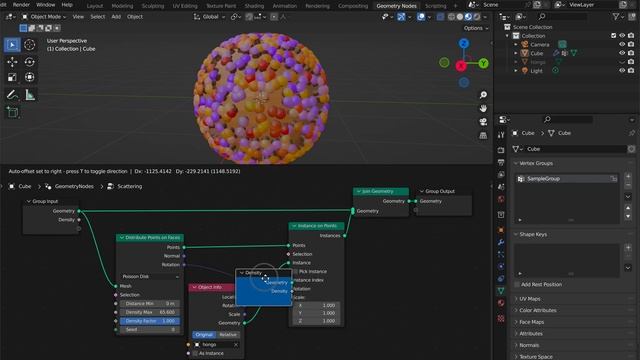Select the Annotate pencil tool
Screen dimensions: 640x360
point(12,95)
